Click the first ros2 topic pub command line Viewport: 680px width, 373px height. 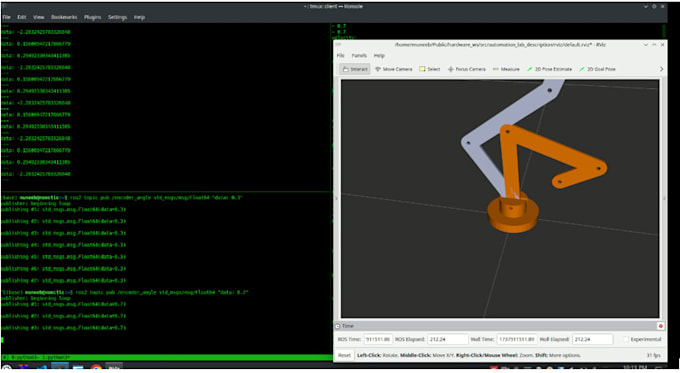coord(122,198)
